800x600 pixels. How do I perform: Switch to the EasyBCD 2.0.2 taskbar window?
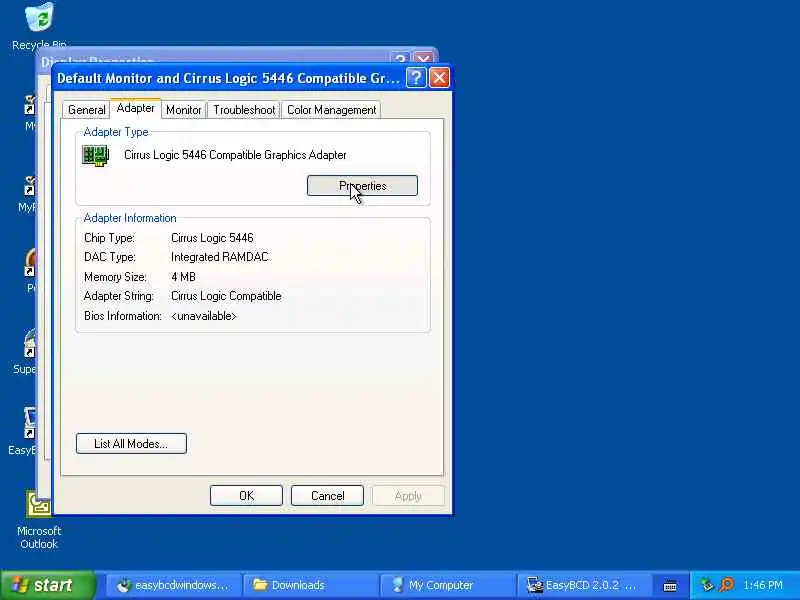click(583, 585)
